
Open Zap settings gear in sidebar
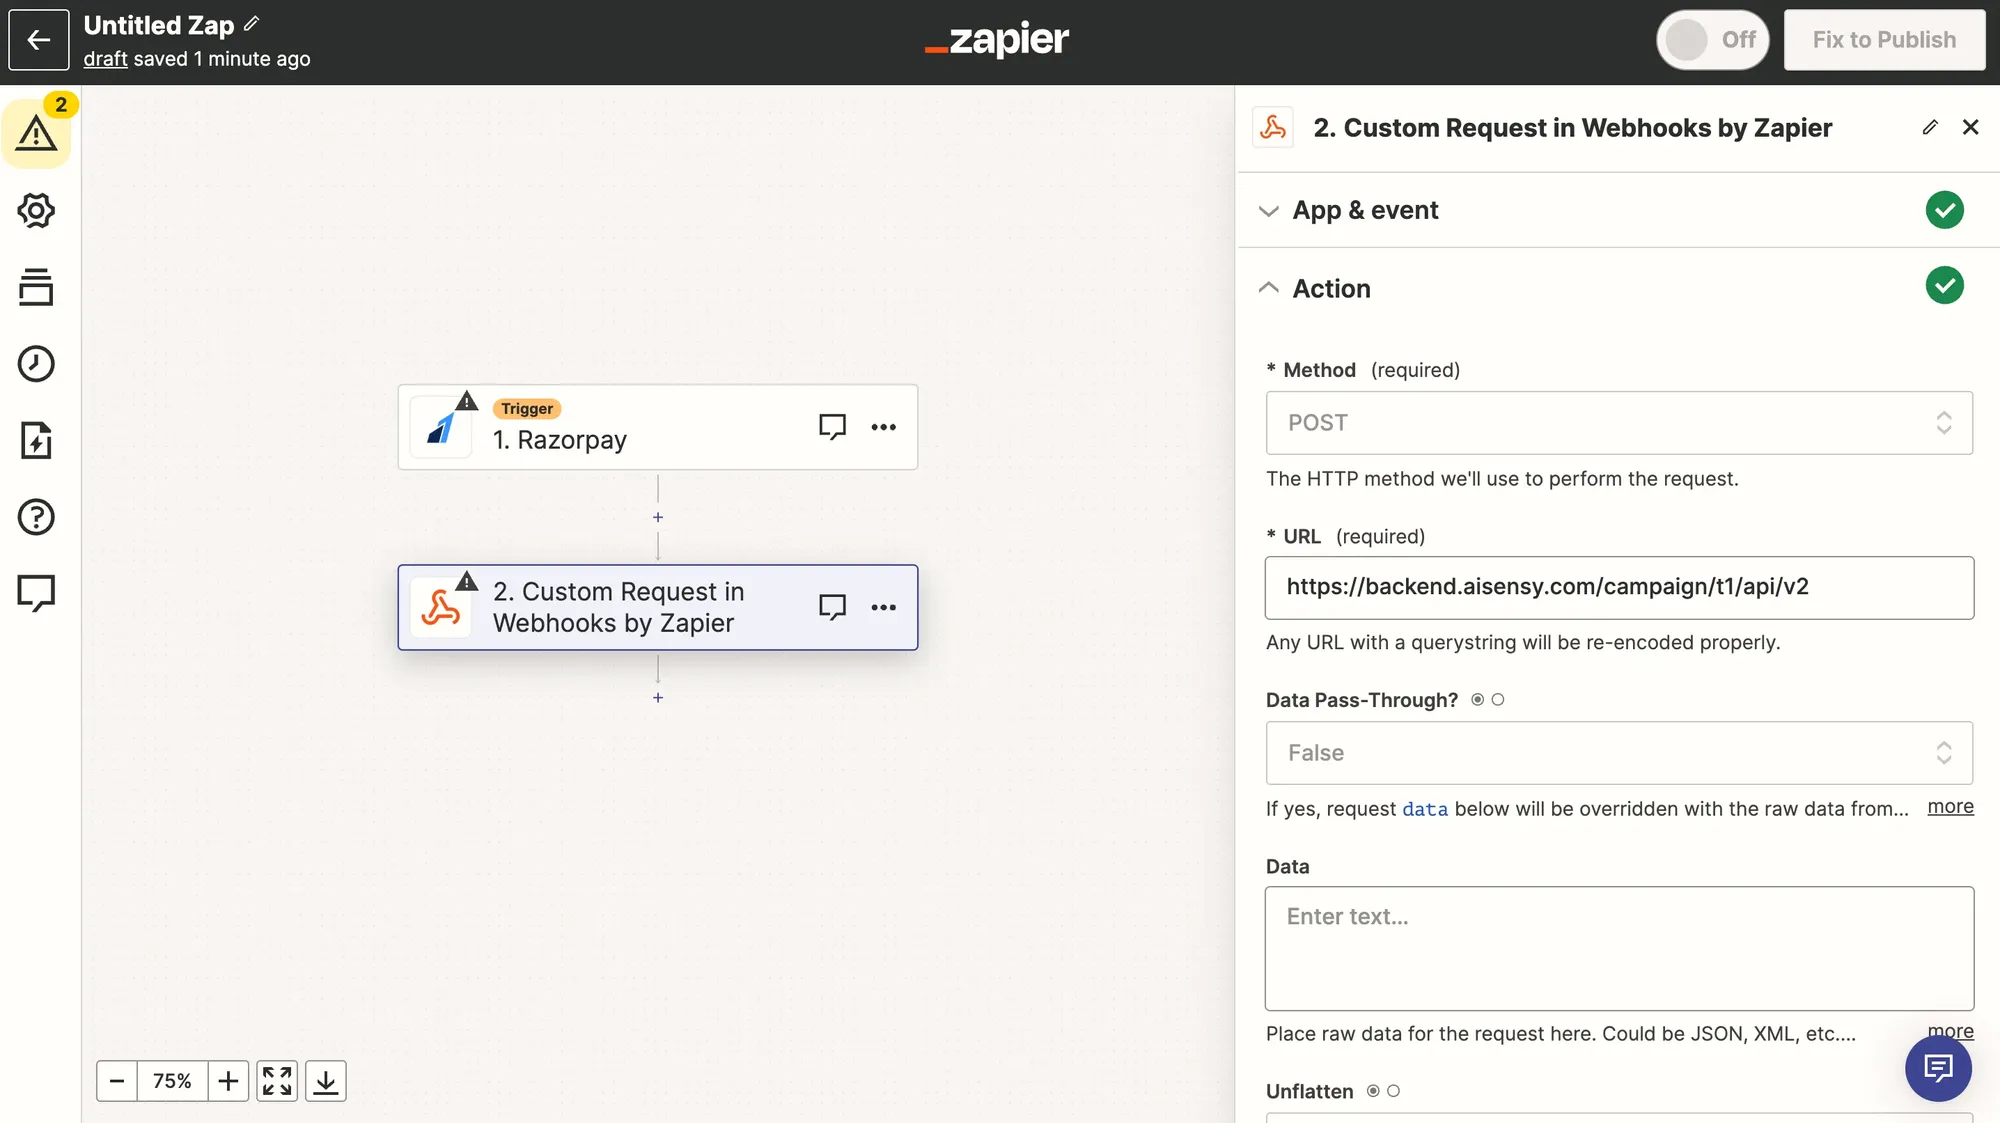[x=37, y=211]
